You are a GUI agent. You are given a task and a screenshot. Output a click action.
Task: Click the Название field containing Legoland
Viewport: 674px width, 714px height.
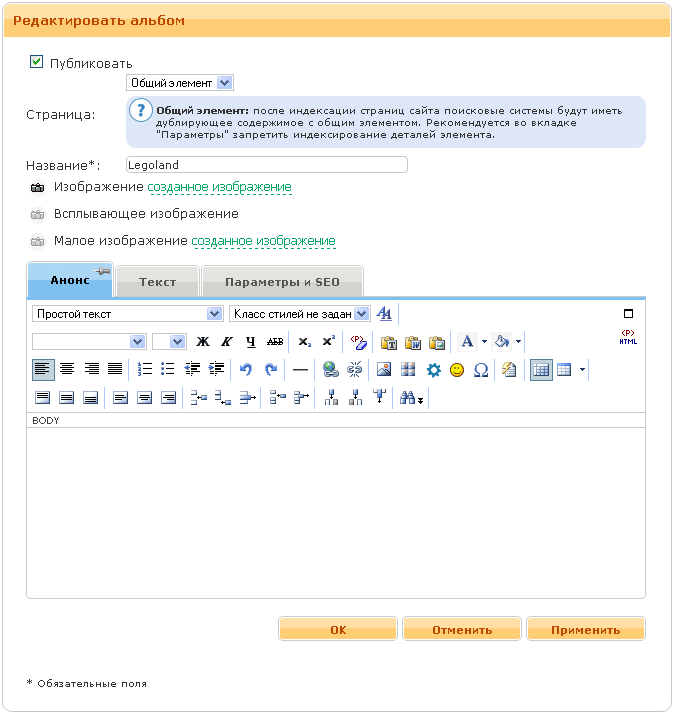pyautogui.click(x=267, y=165)
